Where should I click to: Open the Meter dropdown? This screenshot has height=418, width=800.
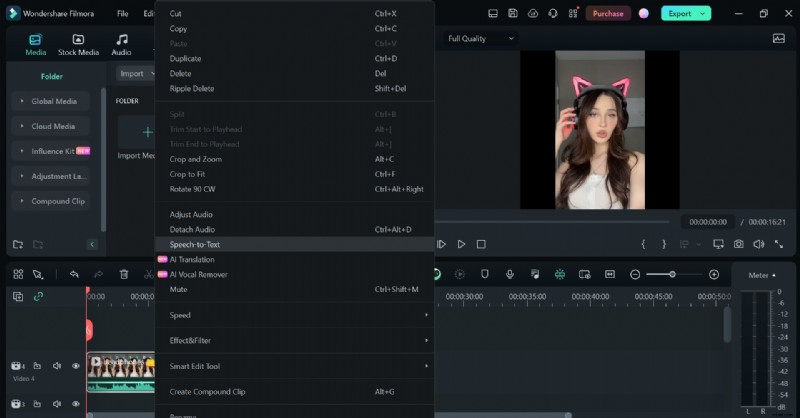pos(762,276)
